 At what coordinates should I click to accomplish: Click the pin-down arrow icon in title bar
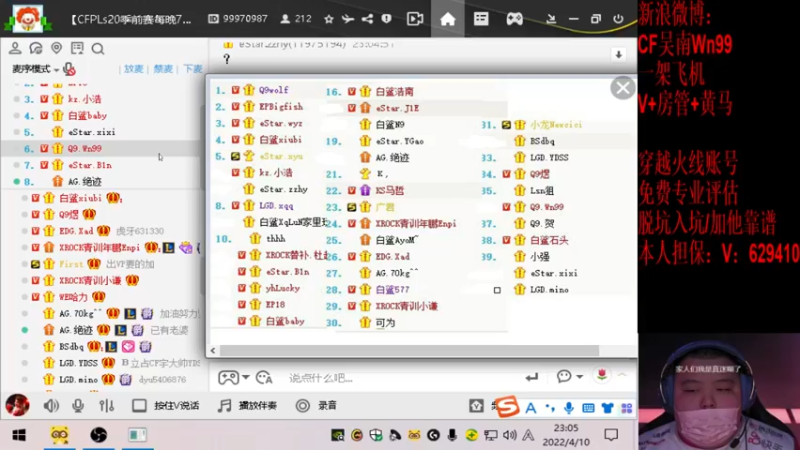tap(551, 19)
